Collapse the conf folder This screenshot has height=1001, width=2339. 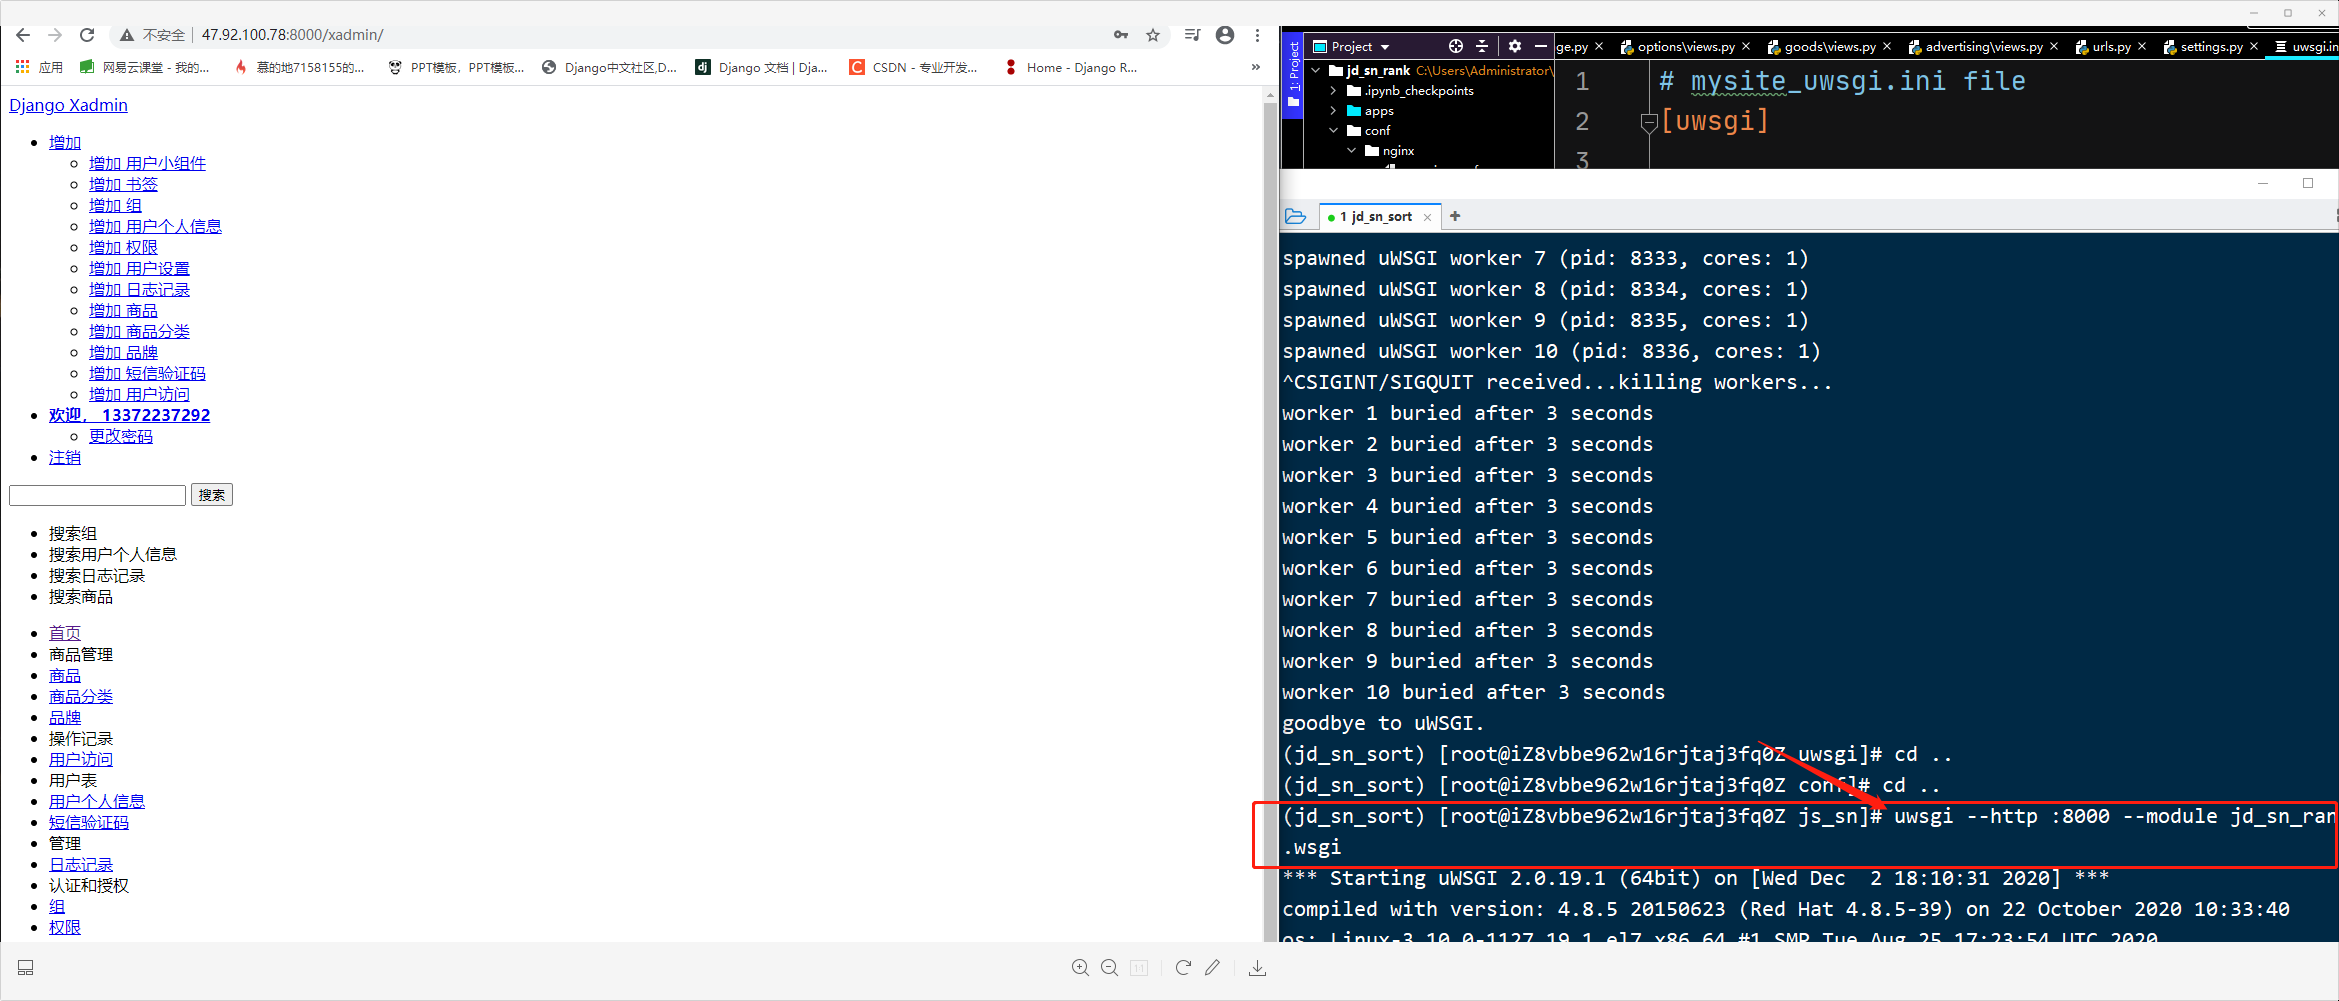click(x=1333, y=131)
